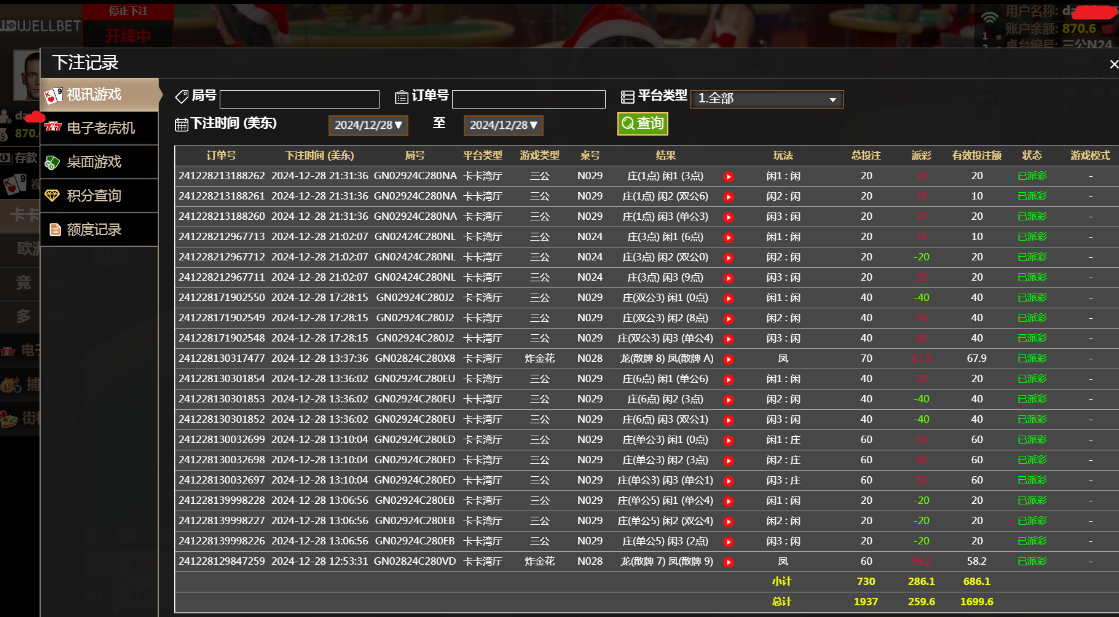Play result video for order 241228130032699

pyautogui.click(x=729, y=440)
